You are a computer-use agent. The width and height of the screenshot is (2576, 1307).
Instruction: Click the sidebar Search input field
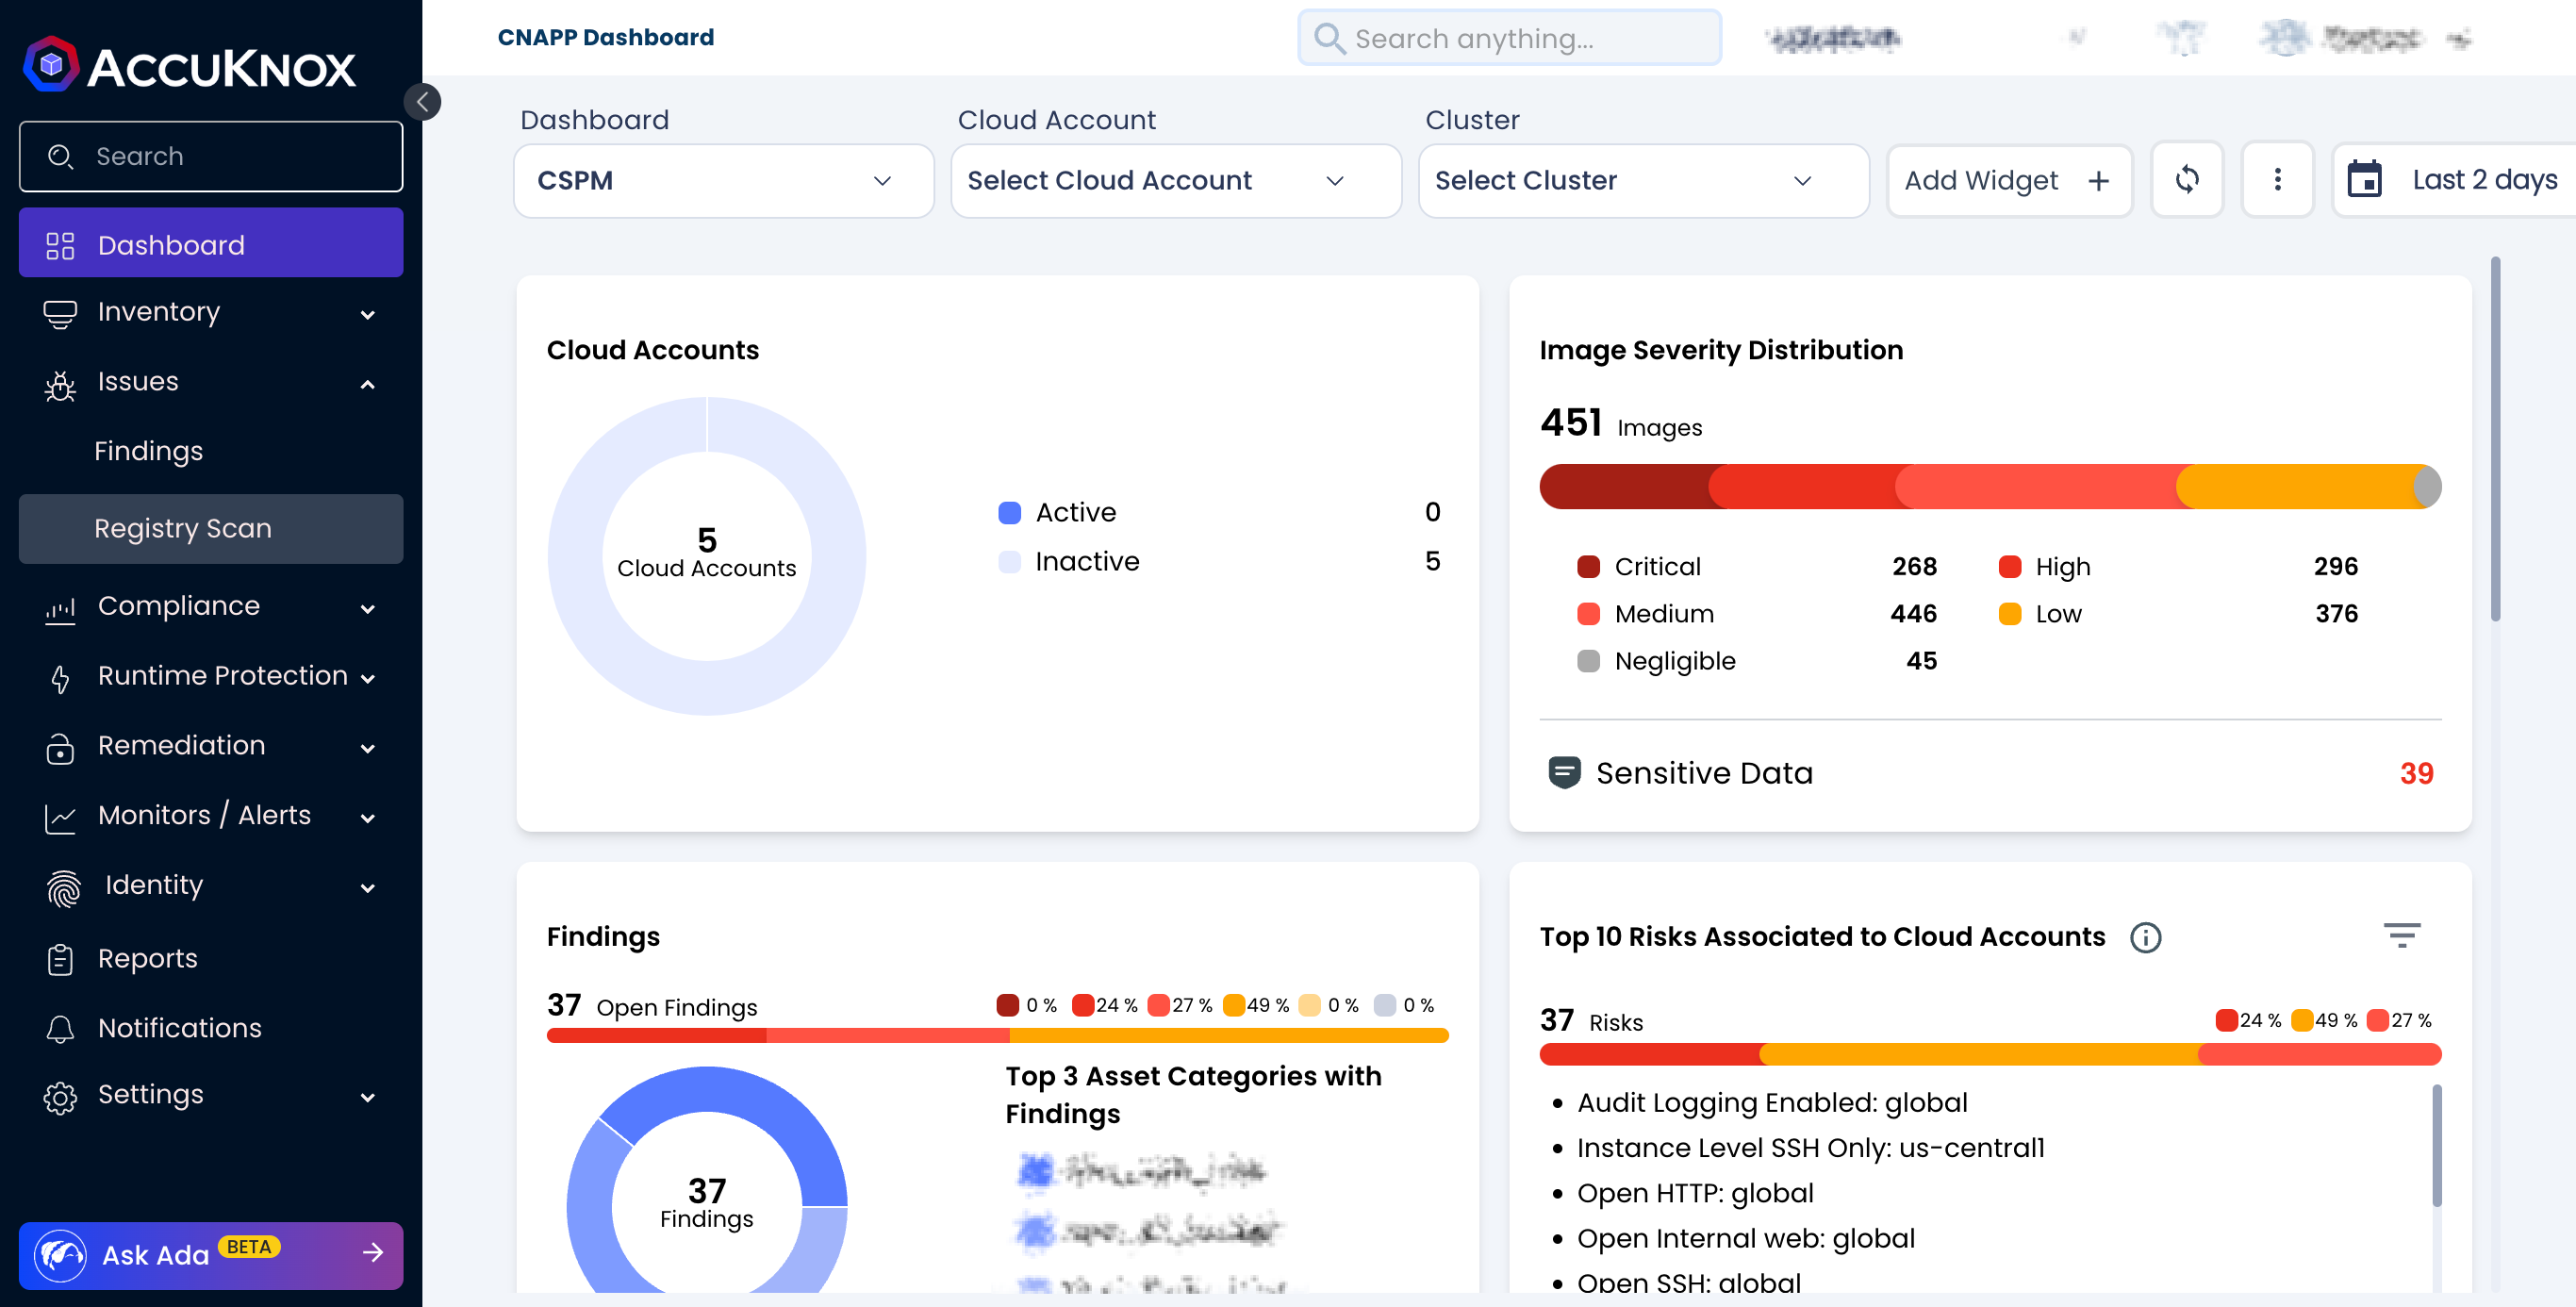211,156
